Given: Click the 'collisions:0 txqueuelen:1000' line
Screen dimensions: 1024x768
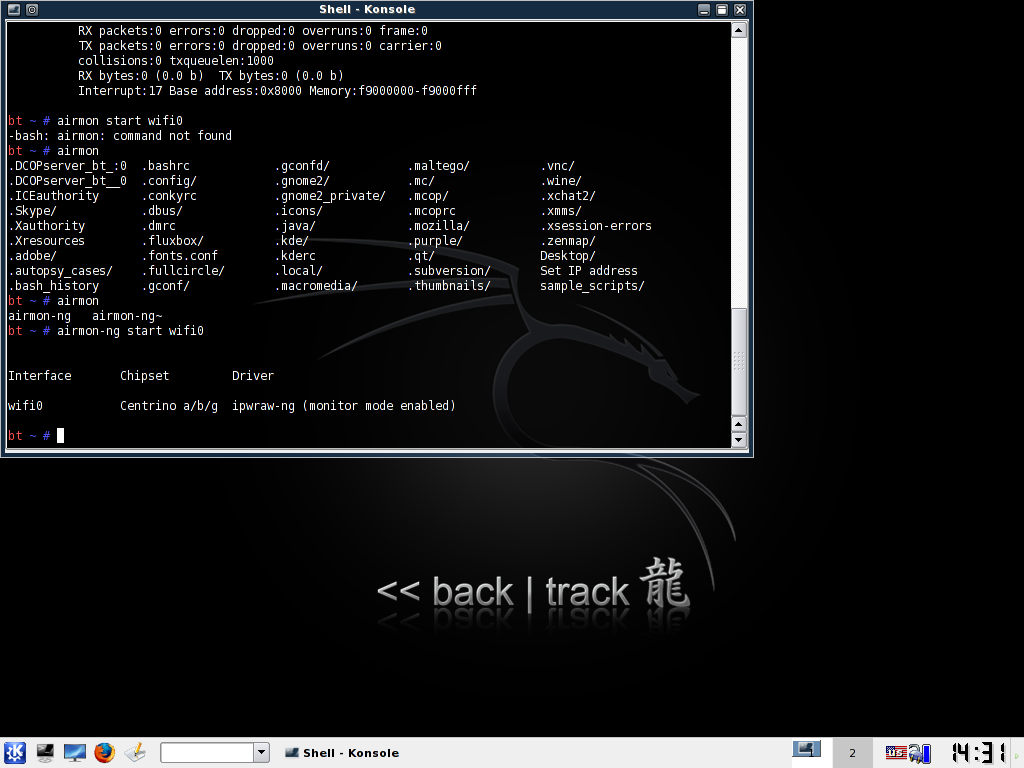Looking at the screenshot, I should (x=176, y=60).
